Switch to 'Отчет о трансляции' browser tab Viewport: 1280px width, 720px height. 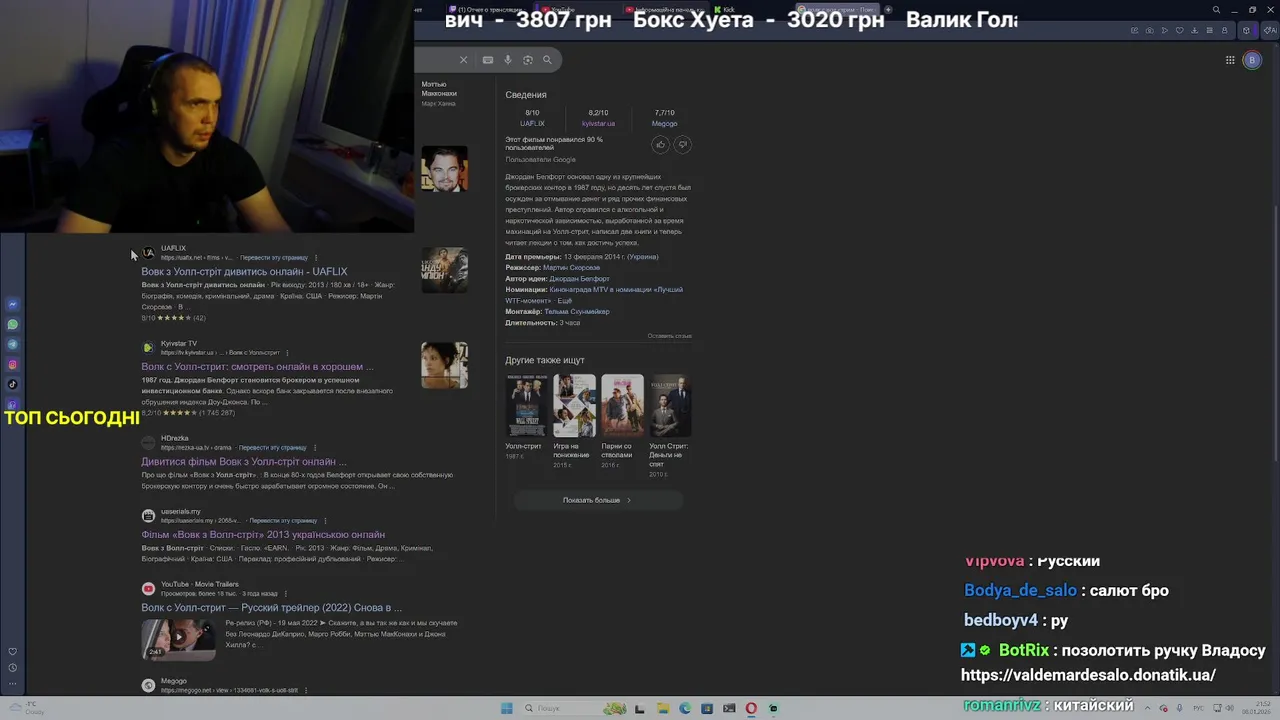pyautogui.click(x=488, y=10)
